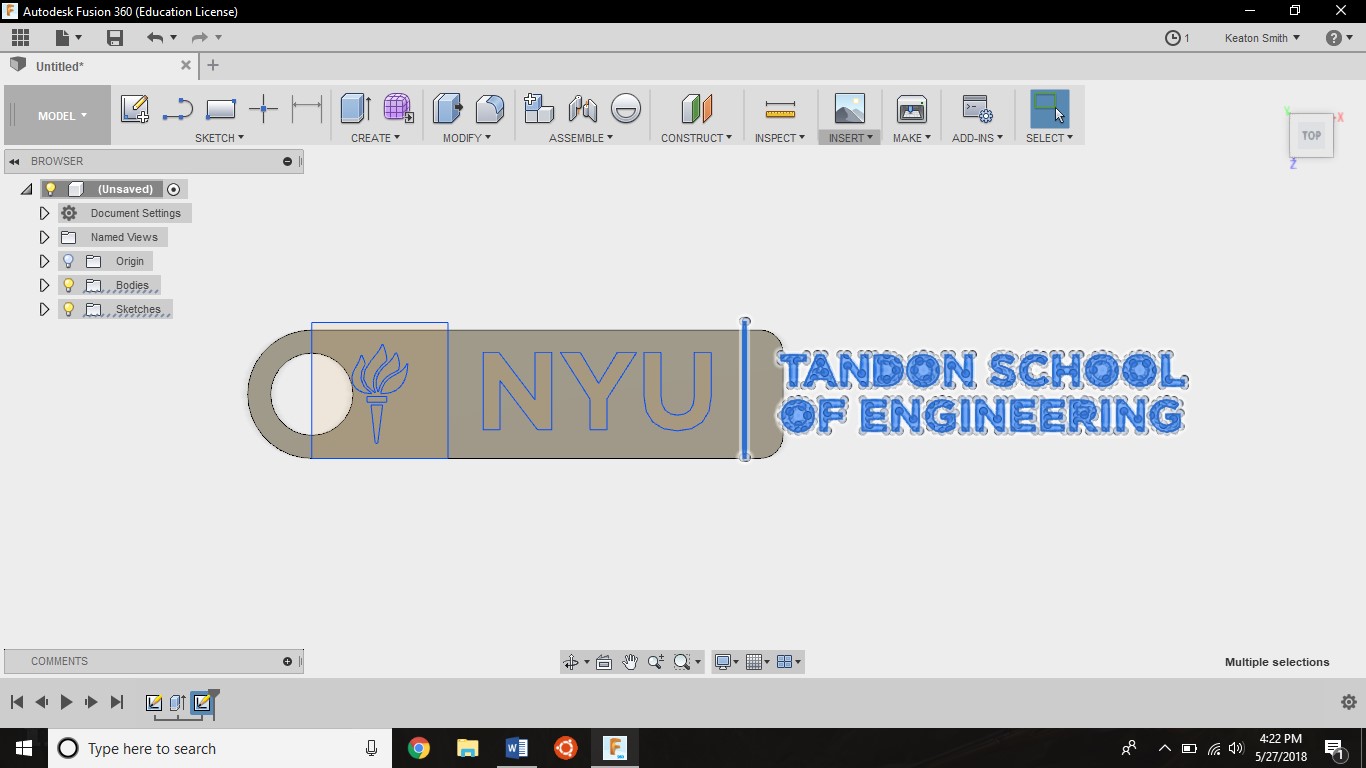
Task: Open the MODIFY menu
Action: click(467, 138)
